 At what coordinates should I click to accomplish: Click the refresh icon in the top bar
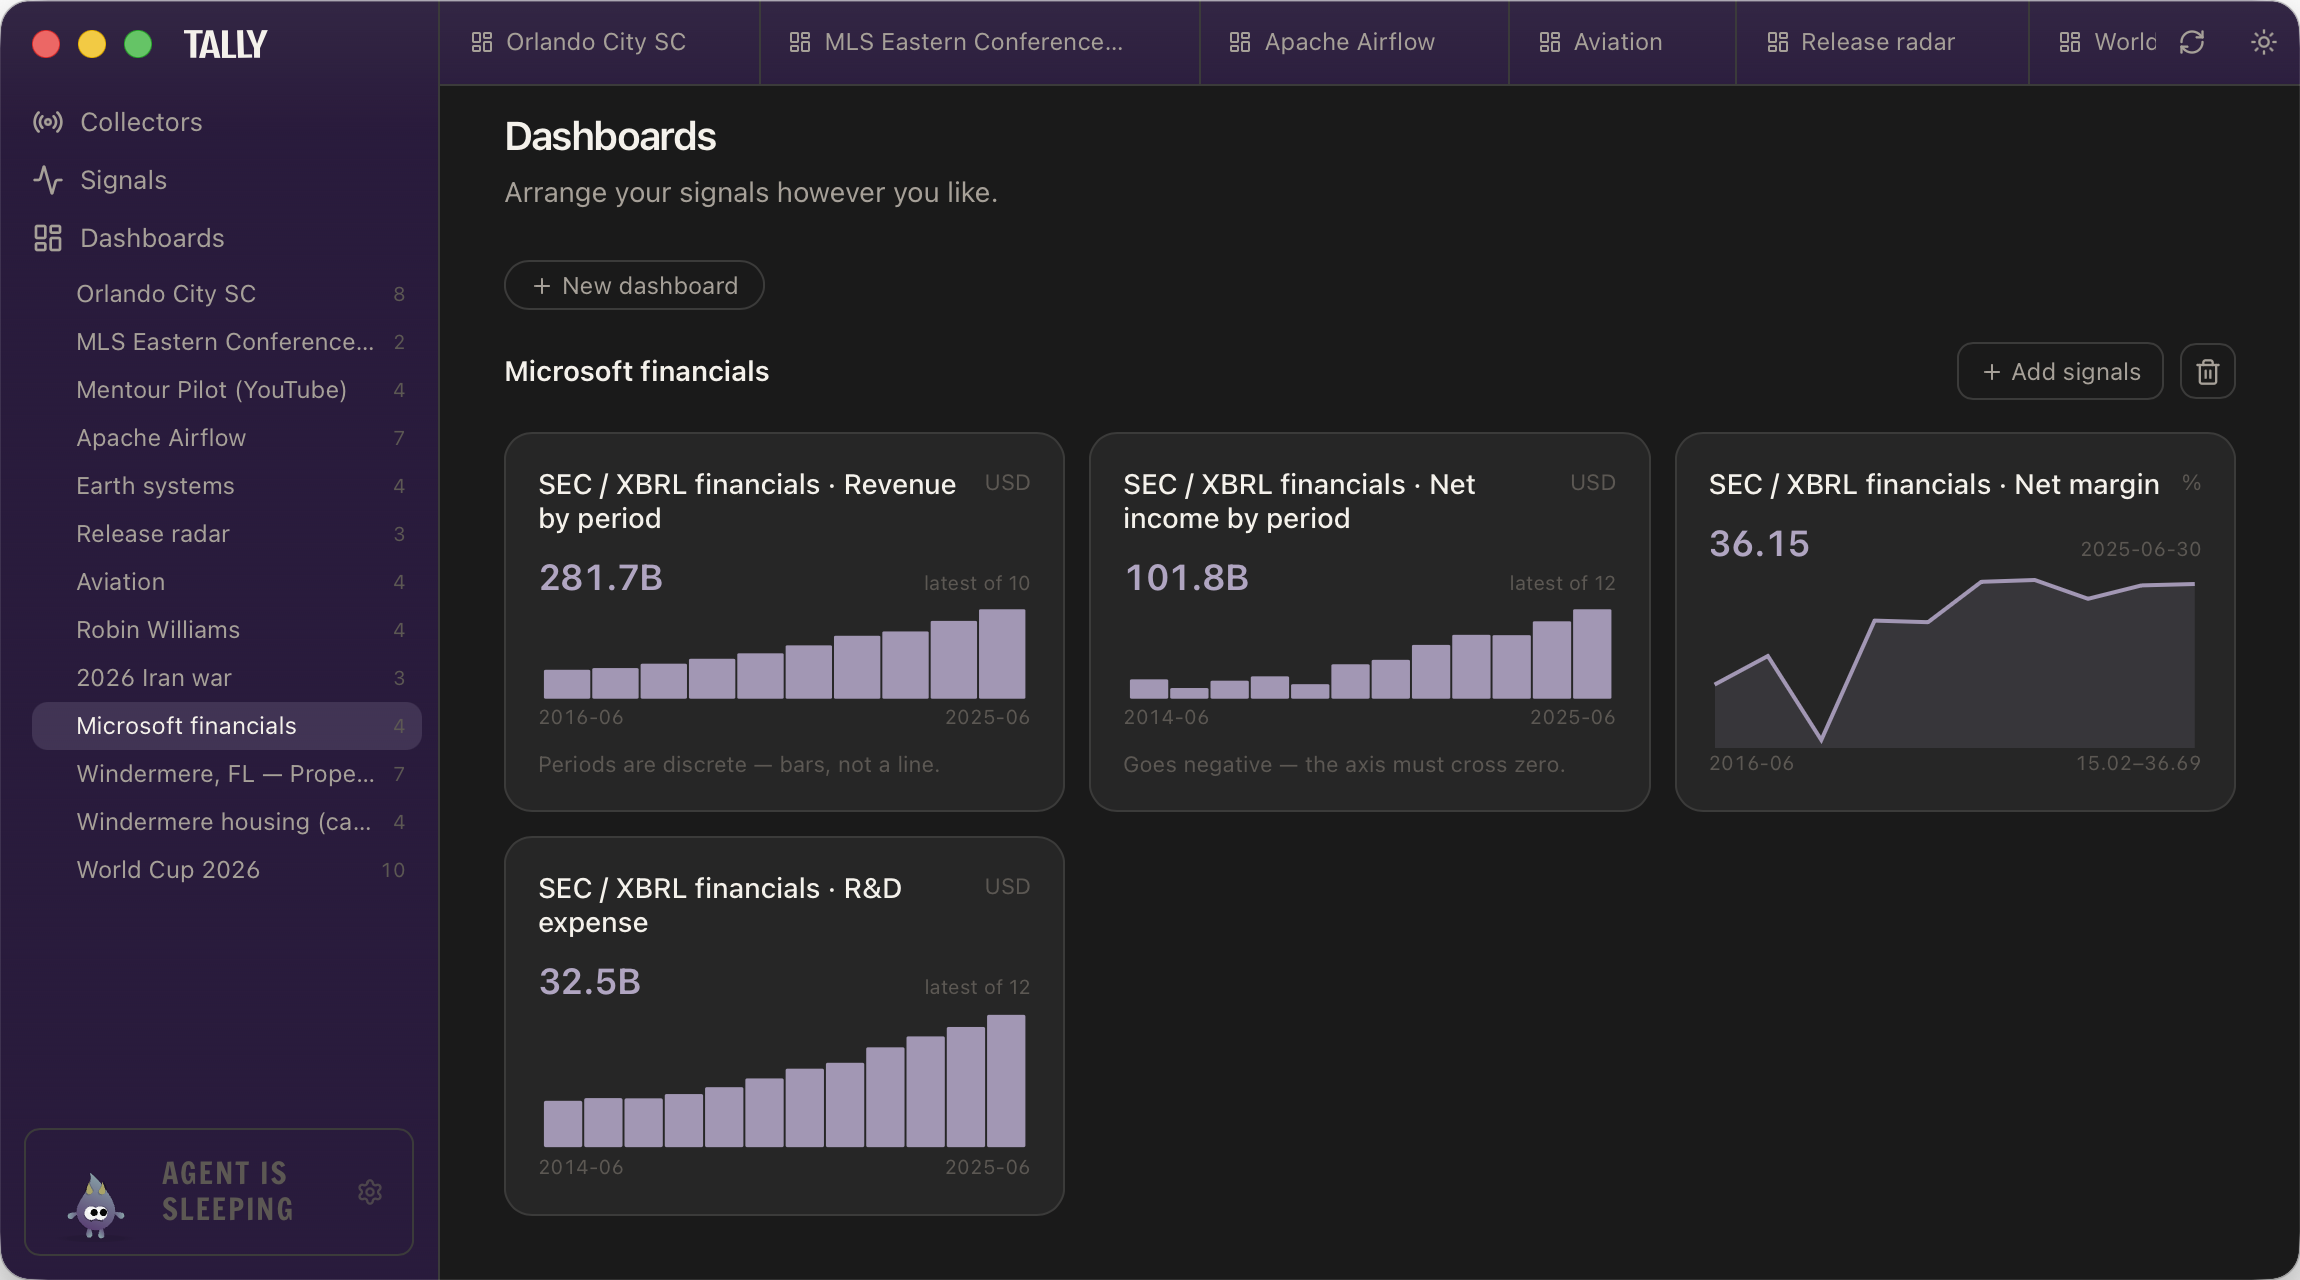pos(2192,42)
